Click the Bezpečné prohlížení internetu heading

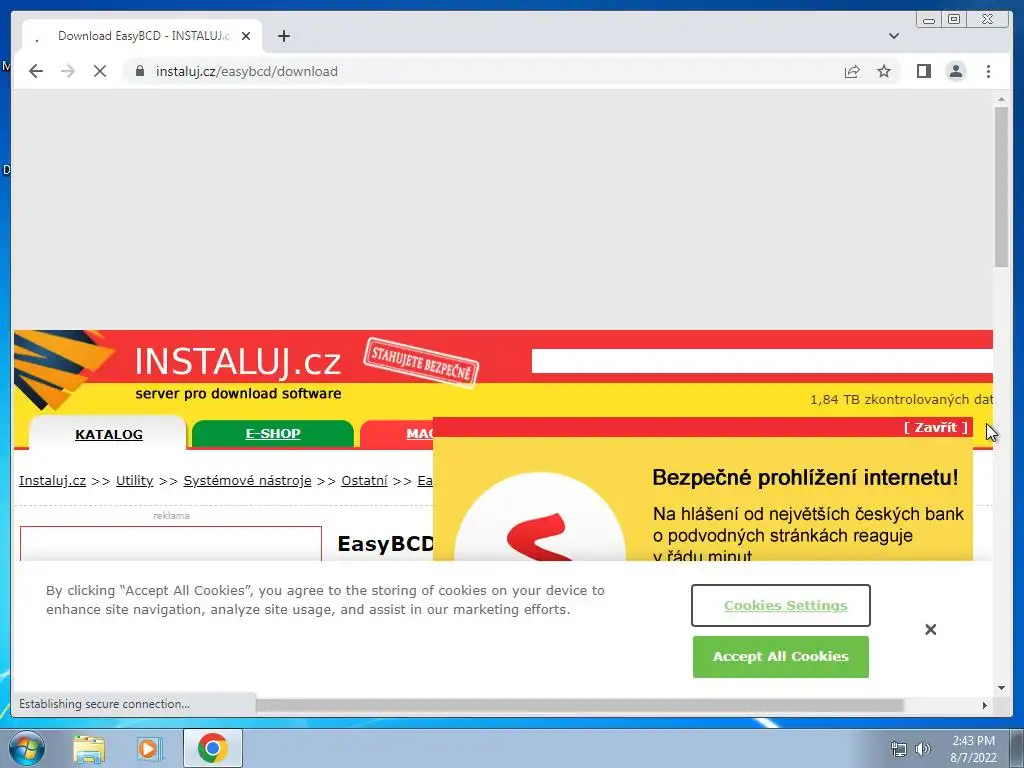[805, 477]
